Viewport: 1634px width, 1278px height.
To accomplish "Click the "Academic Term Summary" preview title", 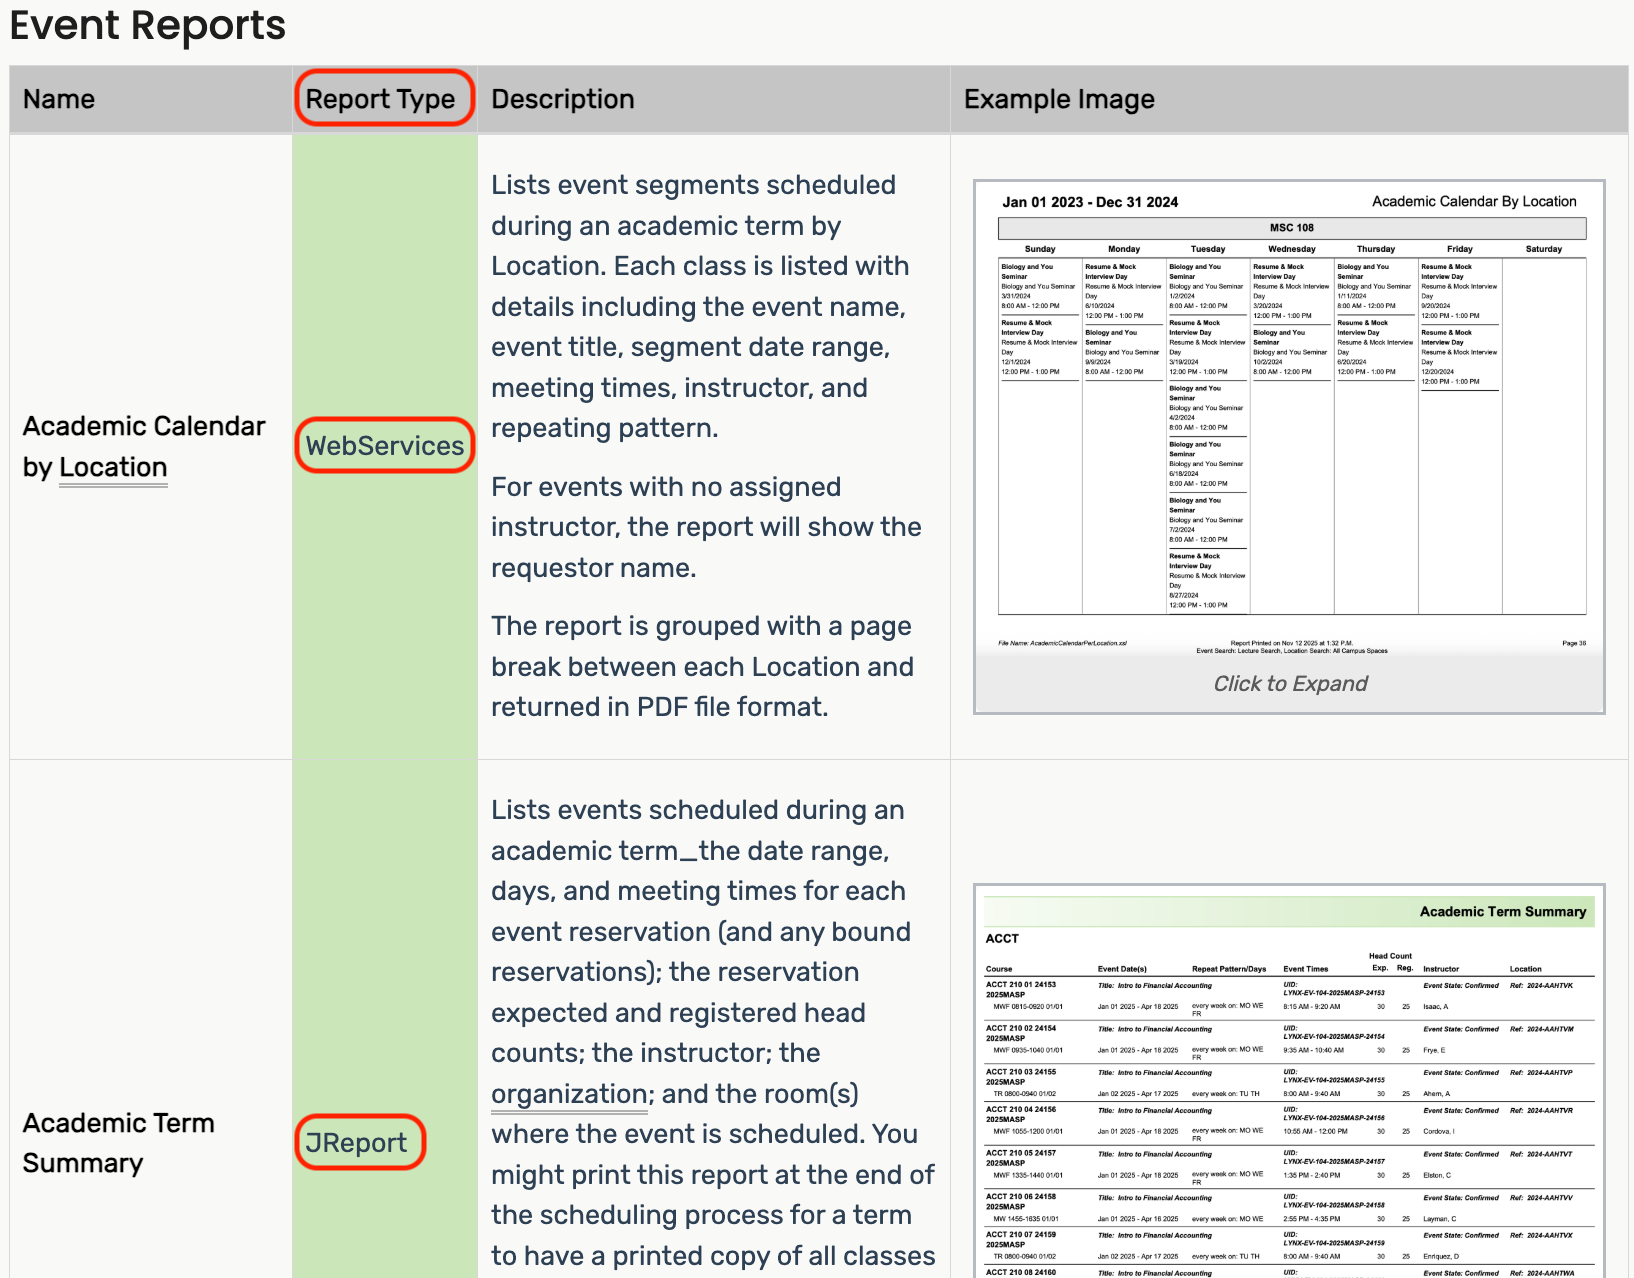I will click(x=1502, y=911).
